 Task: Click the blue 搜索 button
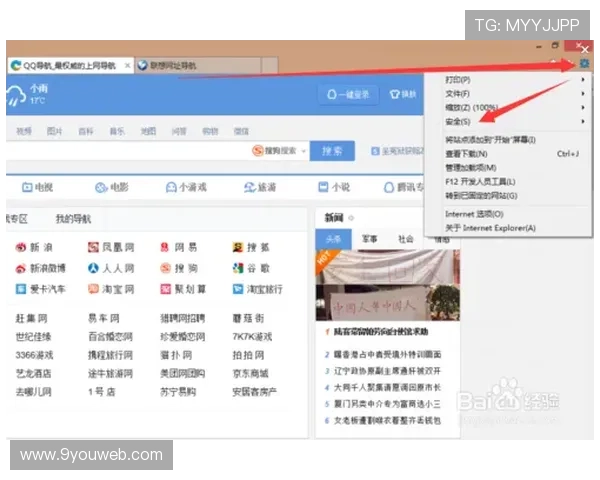[x=332, y=151]
